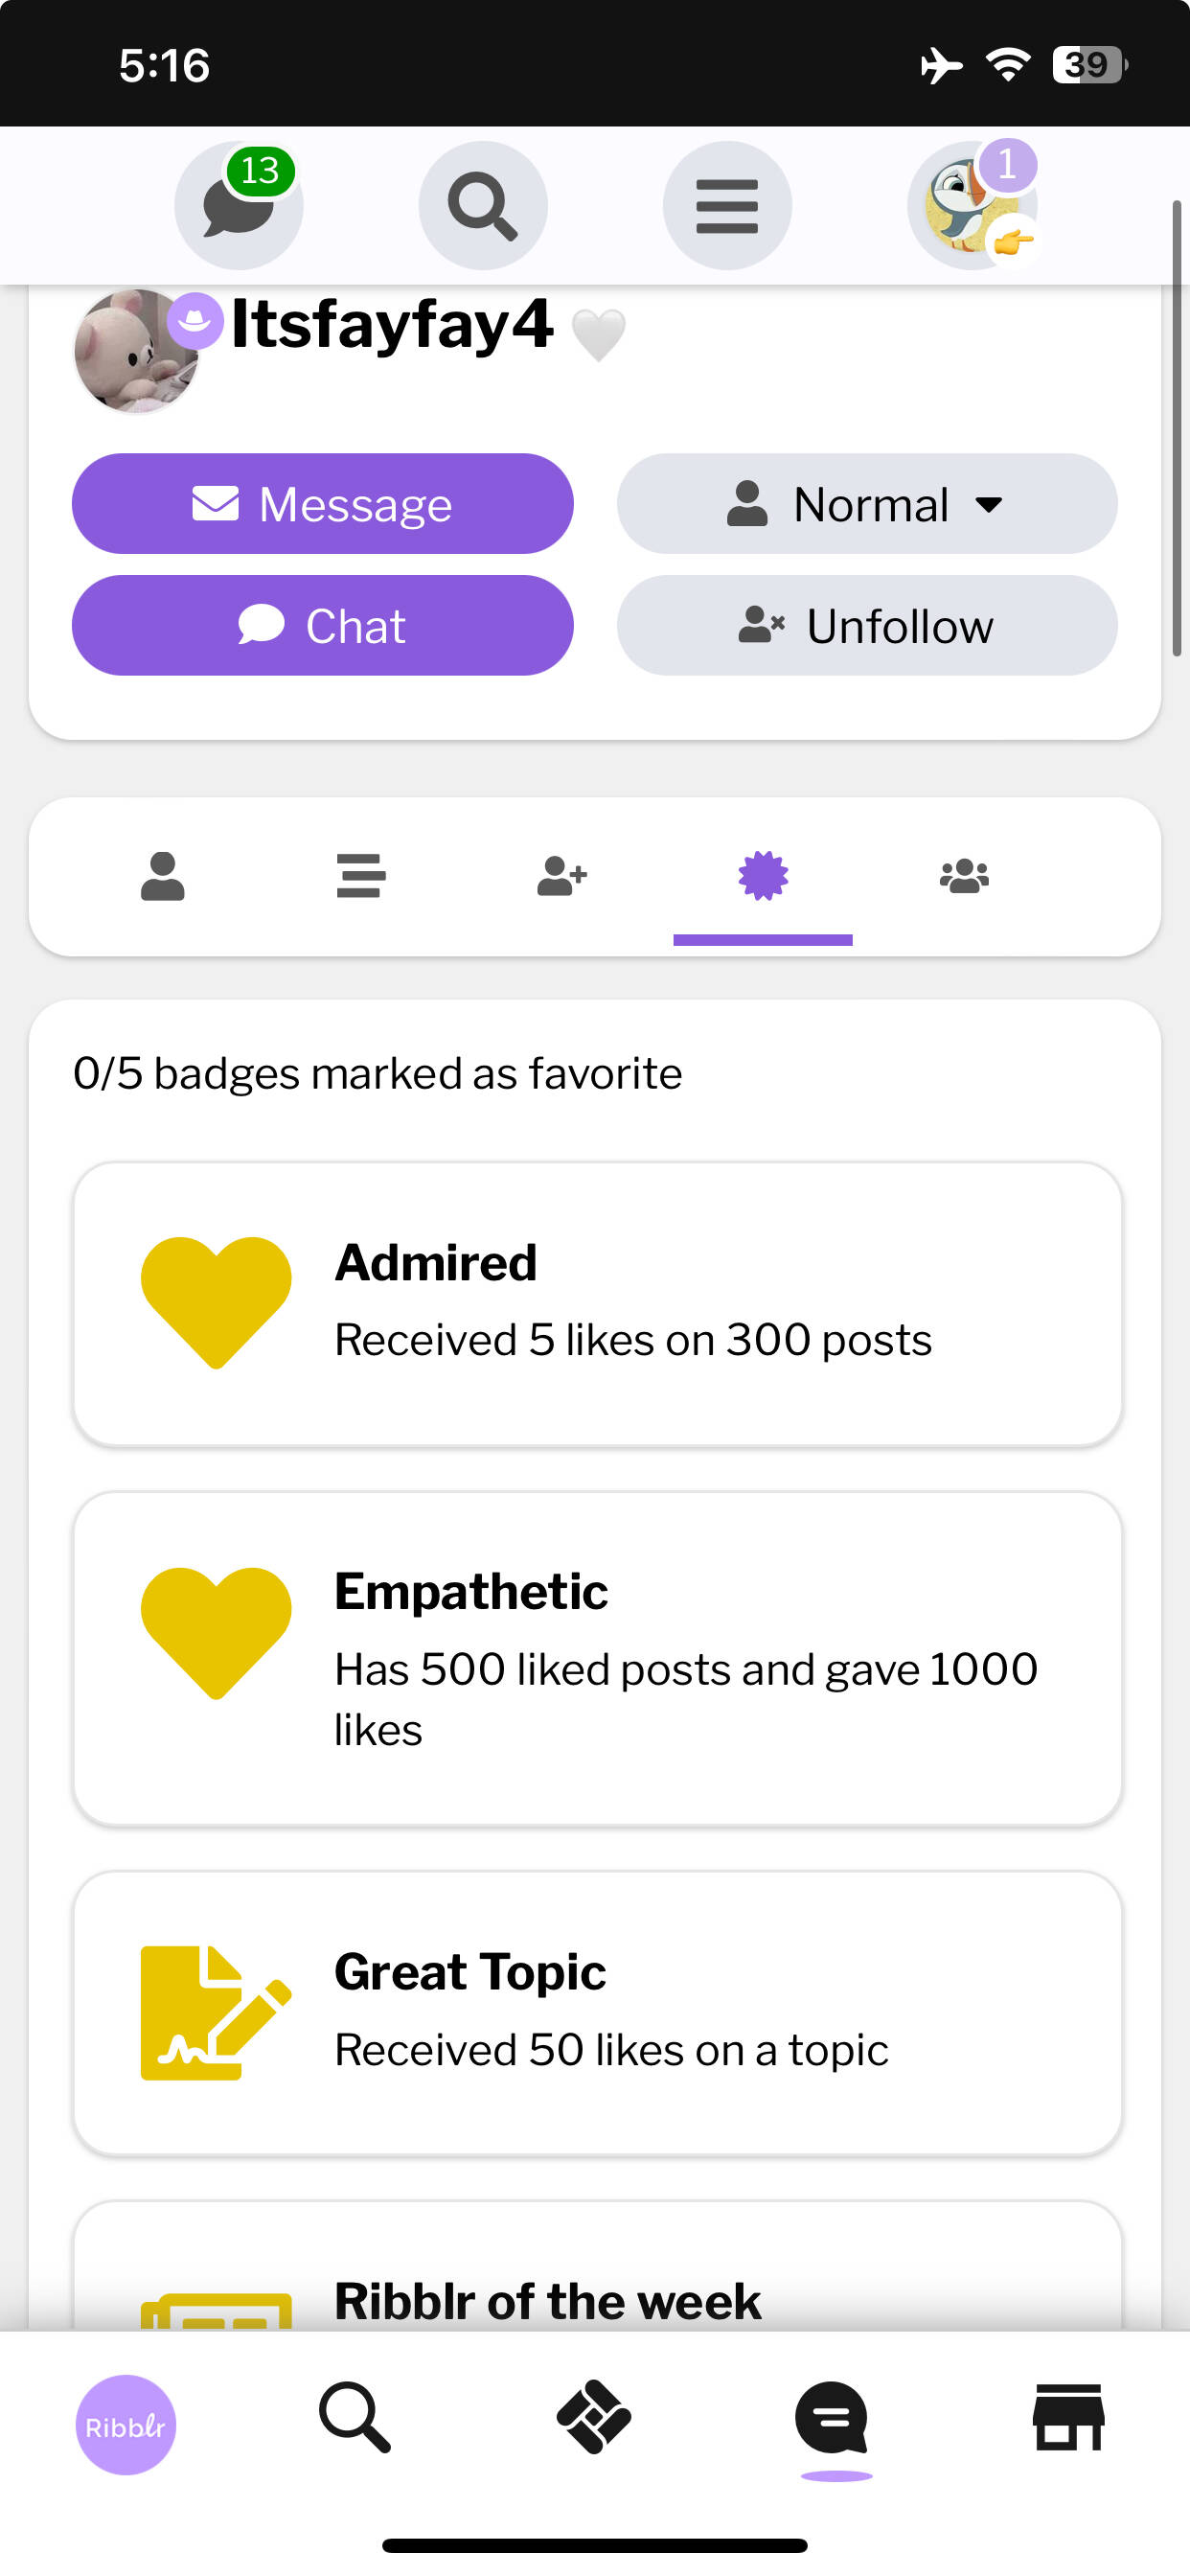Image resolution: width=1190 pixels, height=2576 pixels.
Task: Select the Admired badge card
Action: (597, 1303)
